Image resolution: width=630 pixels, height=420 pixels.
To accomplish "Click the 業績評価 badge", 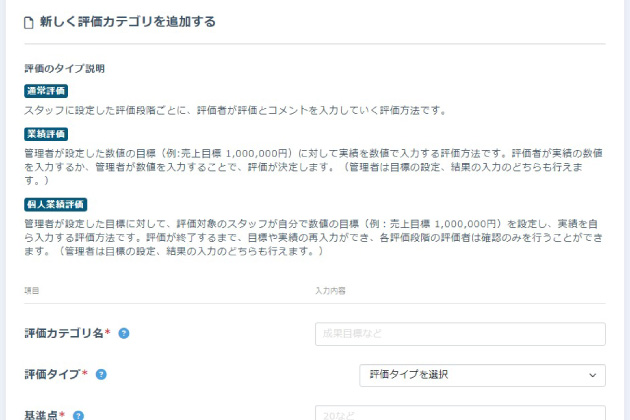I will 46,134.
